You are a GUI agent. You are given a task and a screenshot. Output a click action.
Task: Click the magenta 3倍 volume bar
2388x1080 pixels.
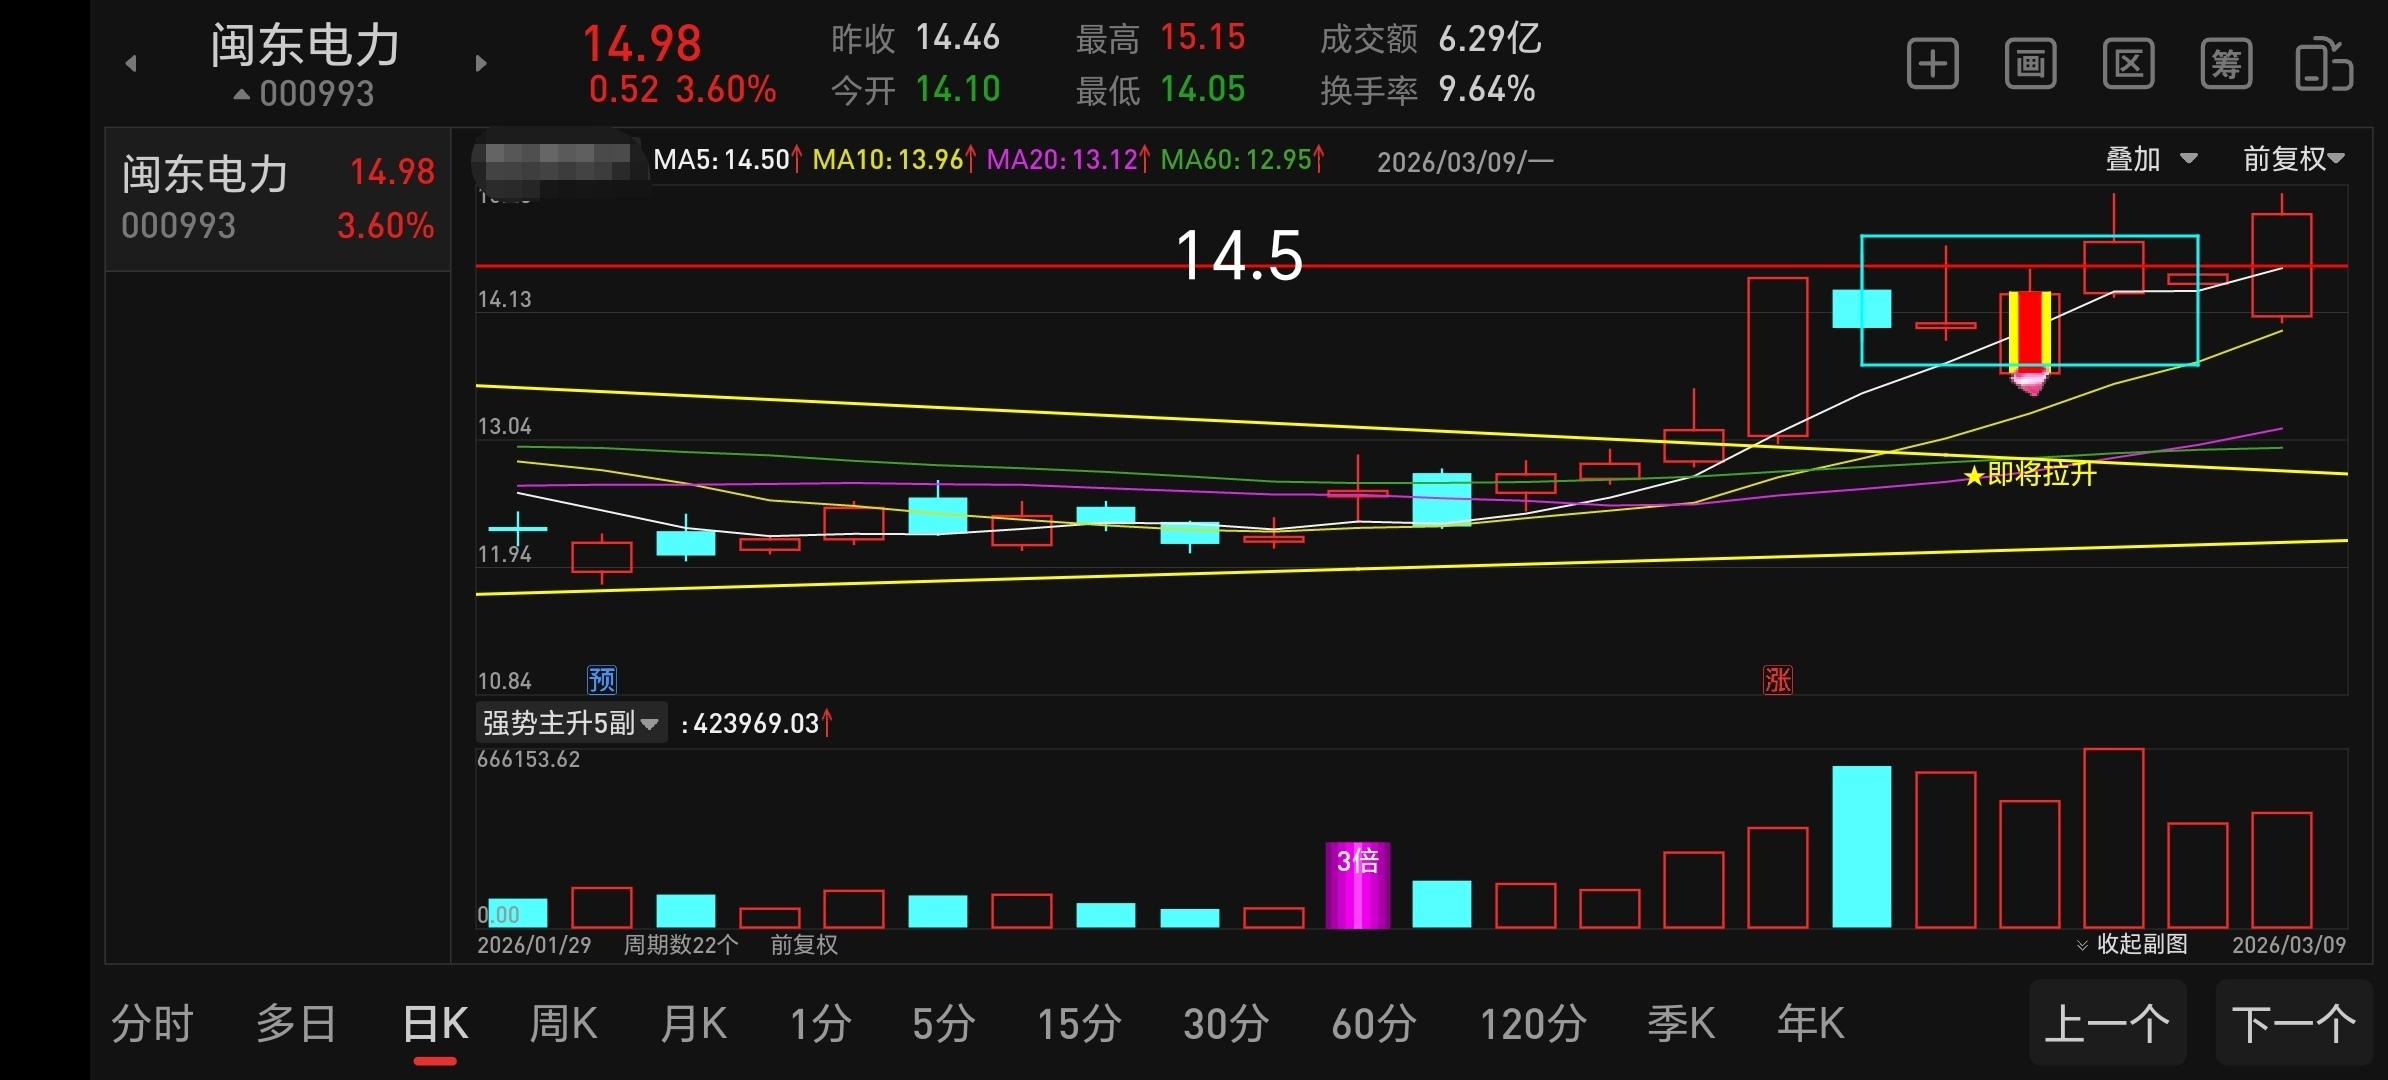coord(1357,885)
